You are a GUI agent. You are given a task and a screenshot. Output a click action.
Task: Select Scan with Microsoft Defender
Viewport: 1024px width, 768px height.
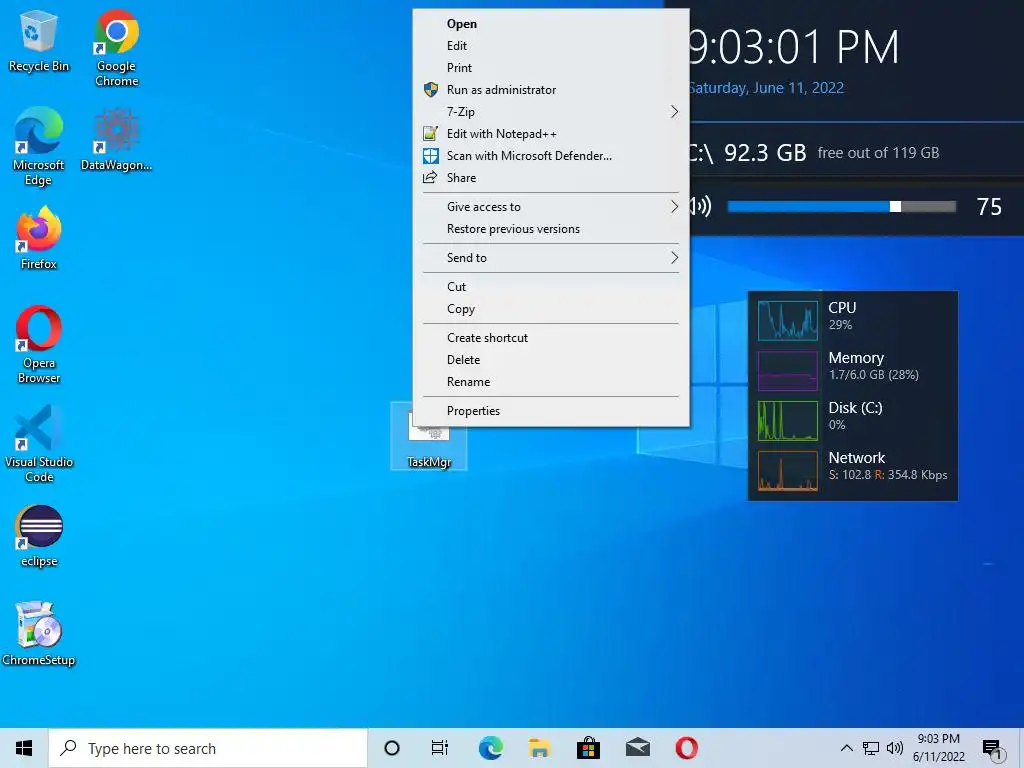click(551, 156)
